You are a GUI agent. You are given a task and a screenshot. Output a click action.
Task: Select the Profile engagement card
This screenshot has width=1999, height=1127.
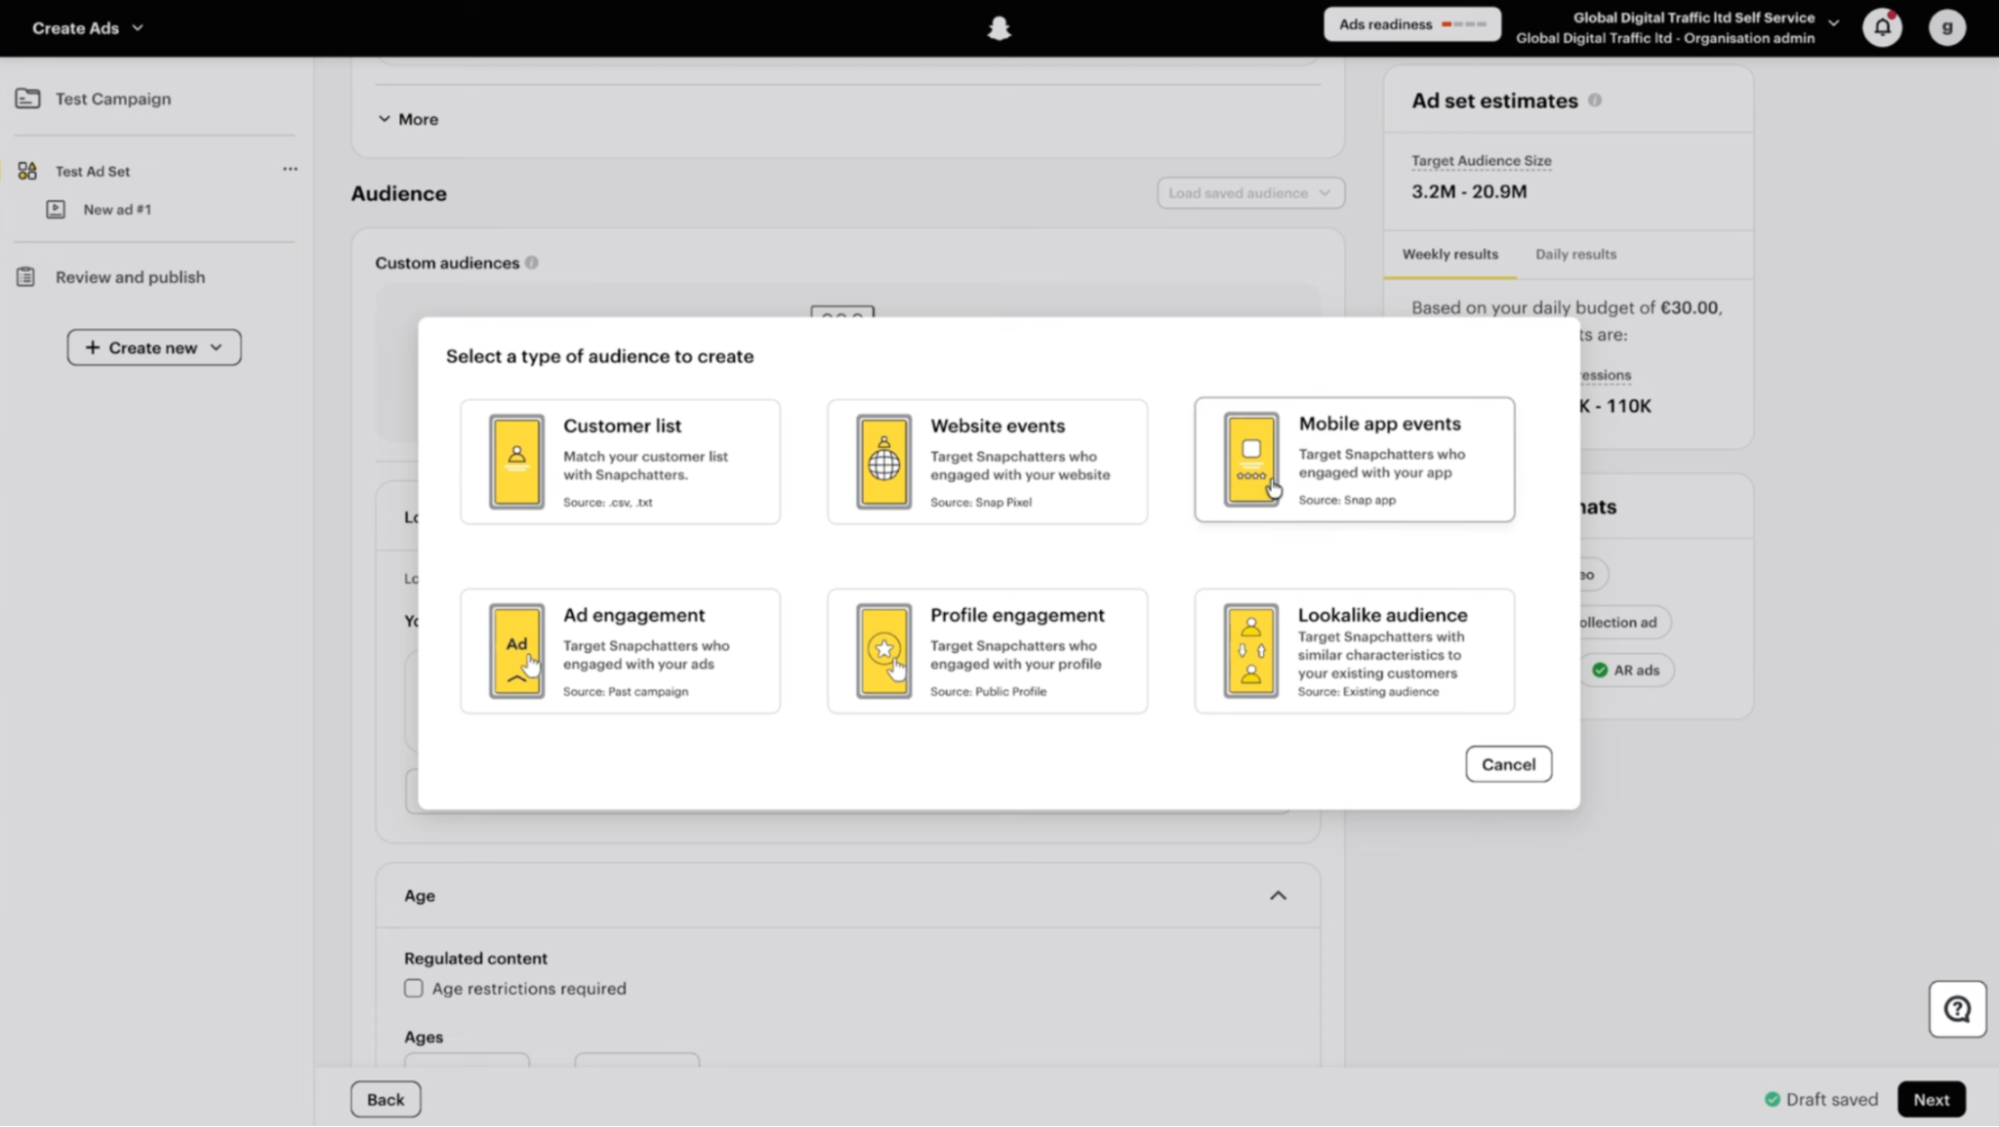pos(987,650)
